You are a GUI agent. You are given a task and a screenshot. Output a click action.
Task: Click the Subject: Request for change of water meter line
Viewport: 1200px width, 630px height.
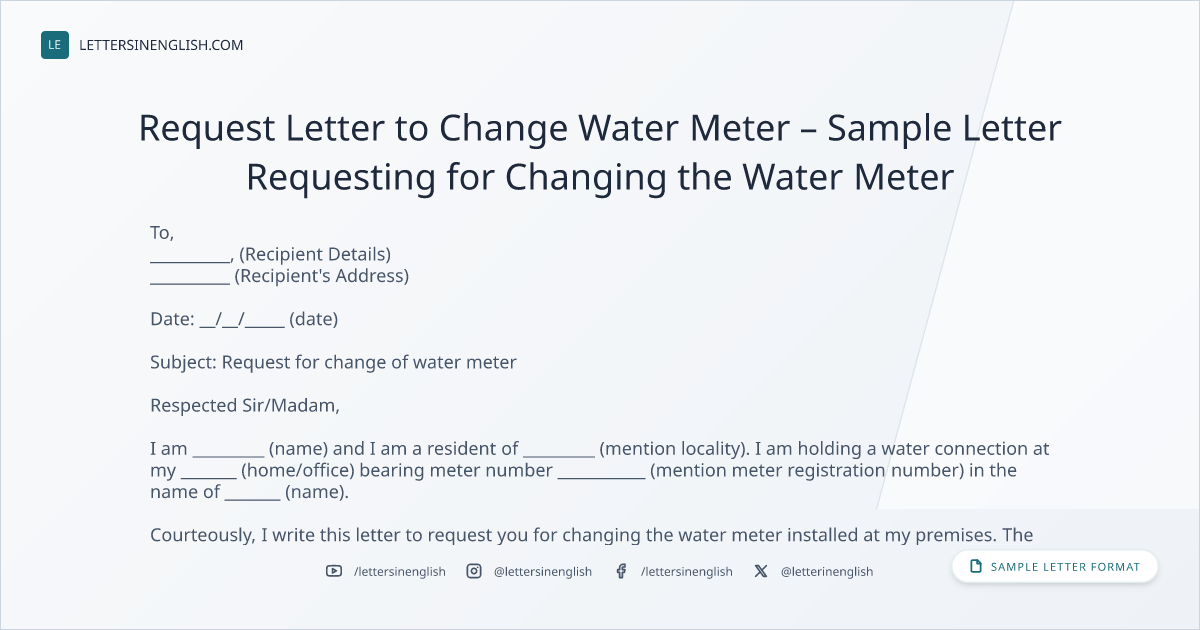click(x=333, y=362)
